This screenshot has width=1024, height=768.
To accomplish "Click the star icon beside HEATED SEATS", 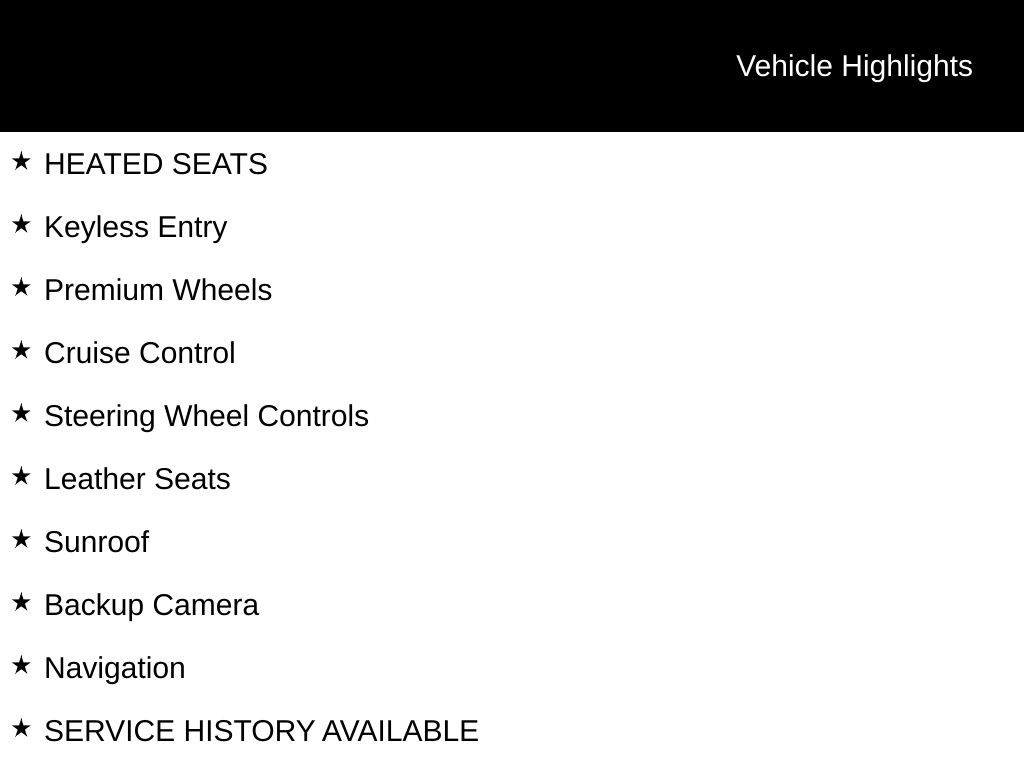I will 21,161.
